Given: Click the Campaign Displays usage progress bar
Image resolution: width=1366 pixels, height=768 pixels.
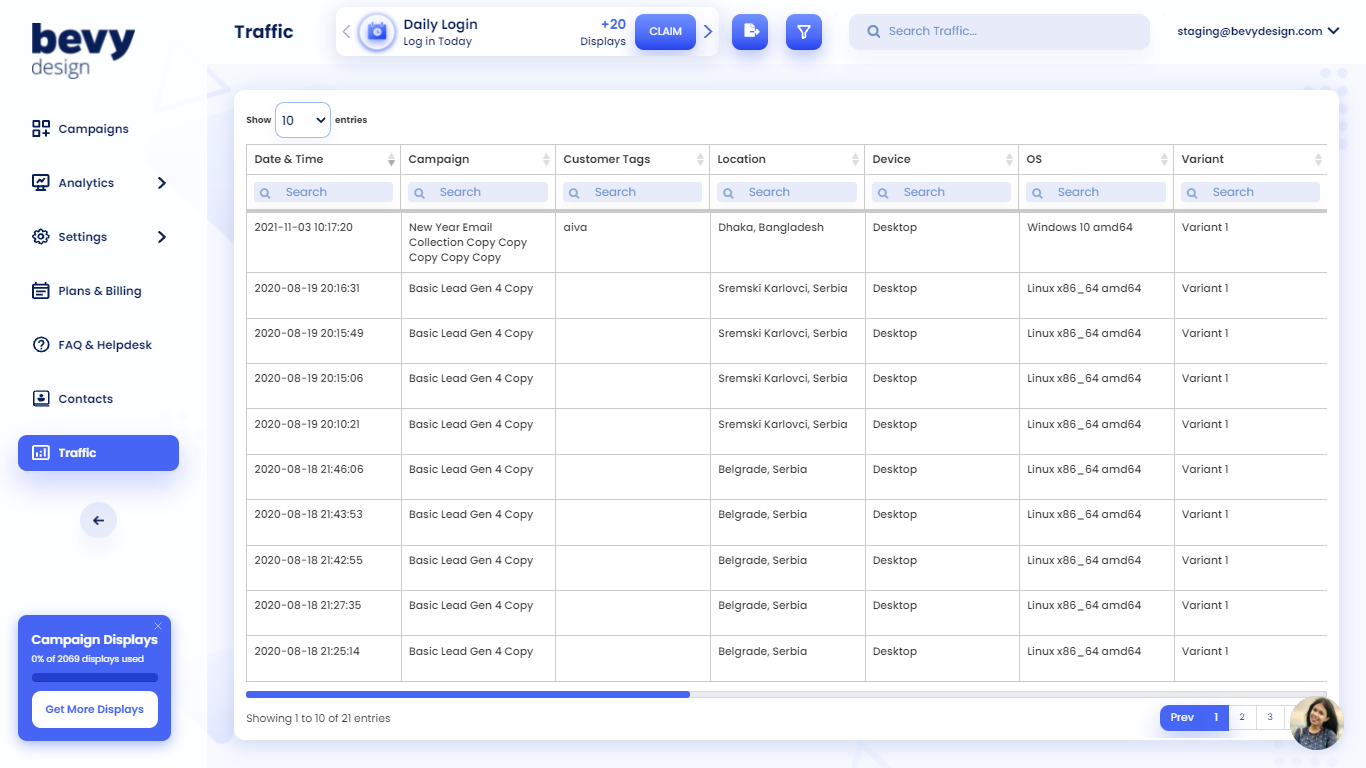Looking at the screenshot, I should click(x=94, y=677).
